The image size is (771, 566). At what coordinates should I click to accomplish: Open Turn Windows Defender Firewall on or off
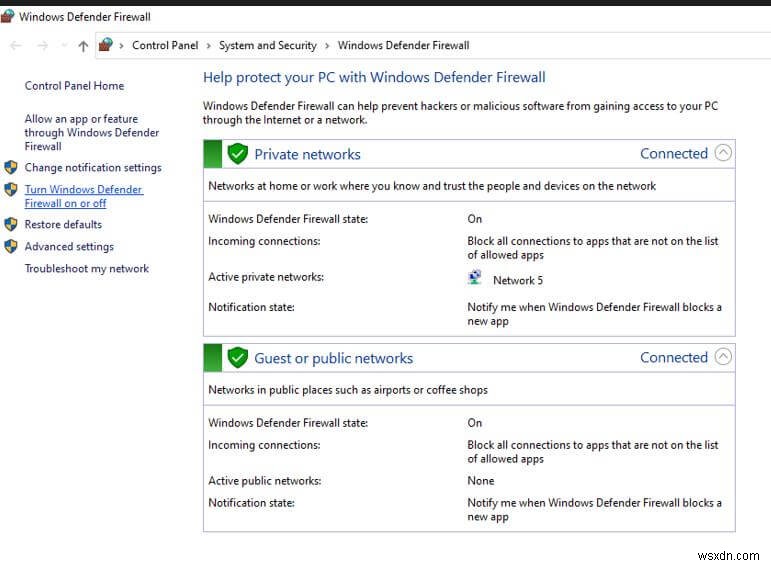click(84, 196)
